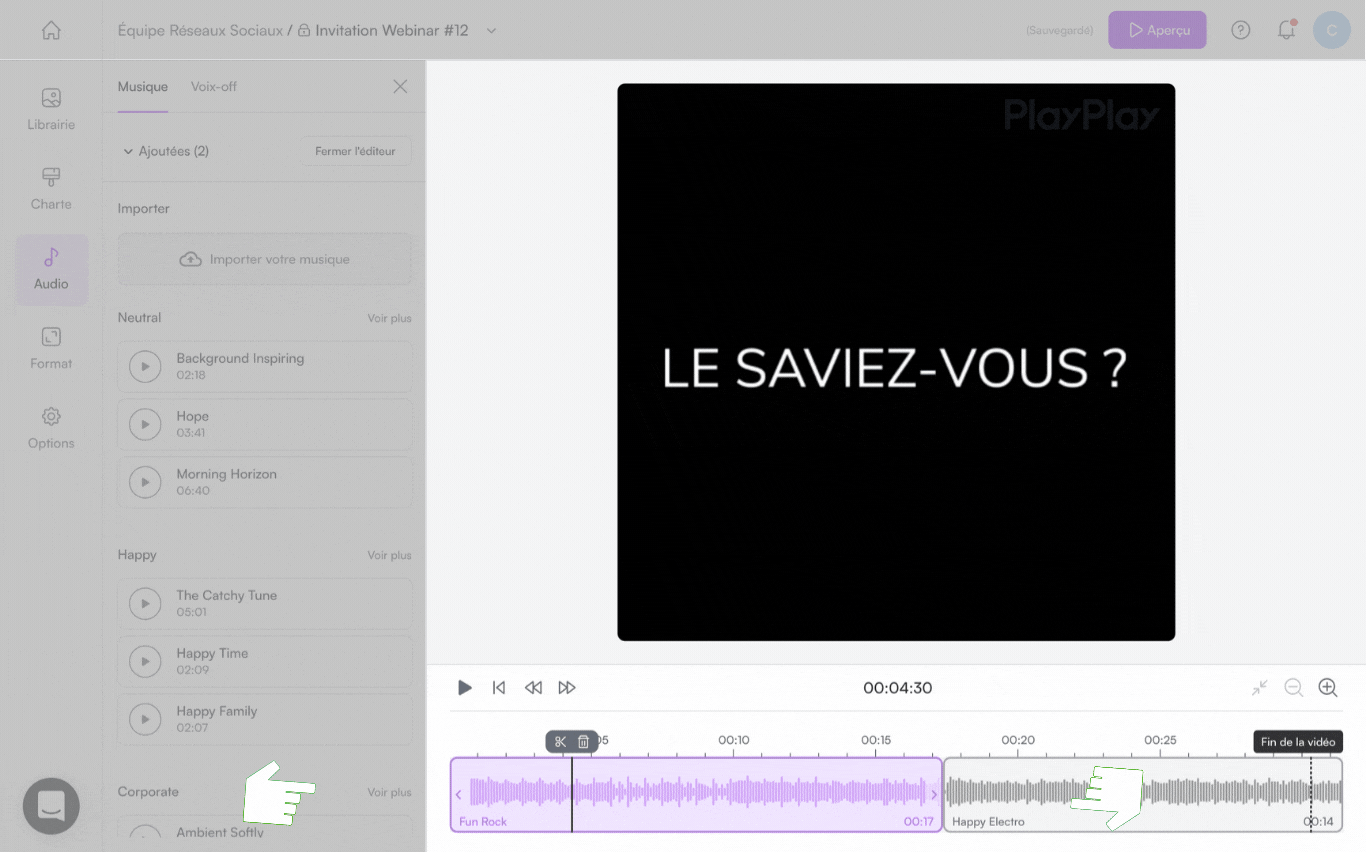Click the 00:10 mark on the ruler
This screenshot has height=852, width=1366.
tap(734, 741)
